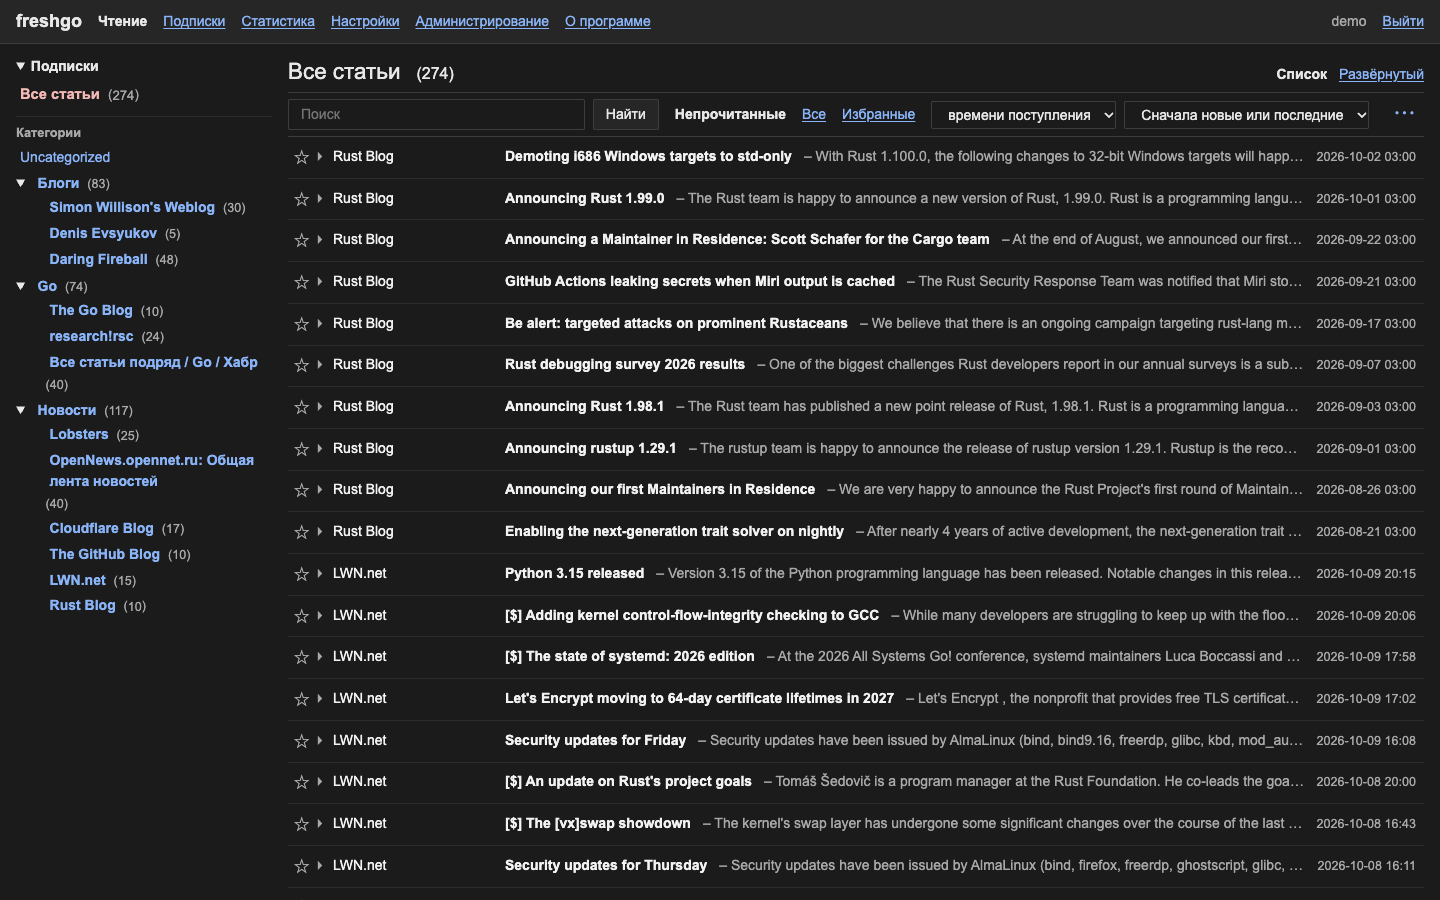Star the 'Announcing Rust 1.99.0' article
This screenshot has width=1440, height=900.
pyautogui.click(x=301, y=199)
